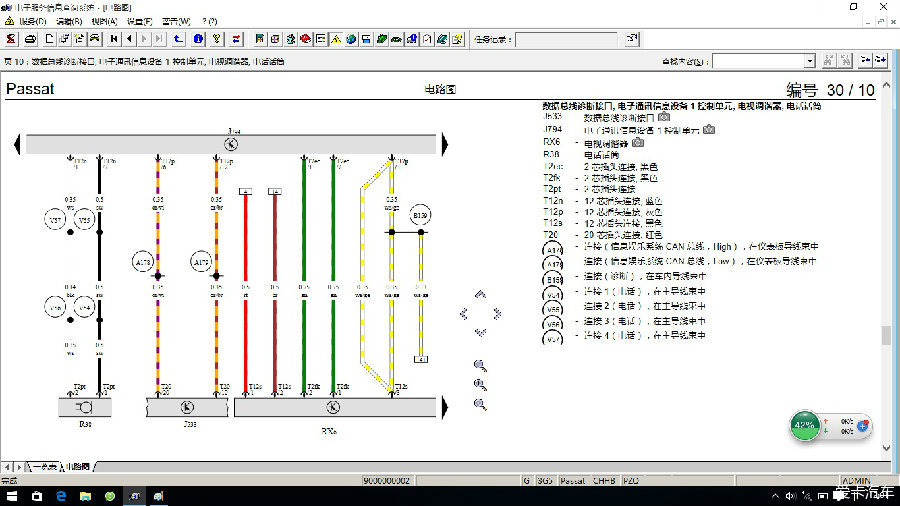
Task: Open the ?(?) help menu
Action: 210,21
